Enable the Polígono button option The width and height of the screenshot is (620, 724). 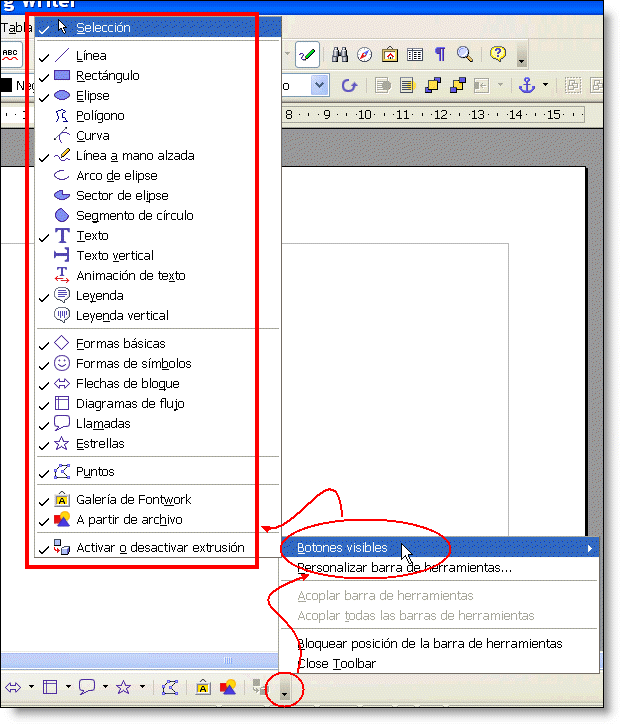coord(100,116)
